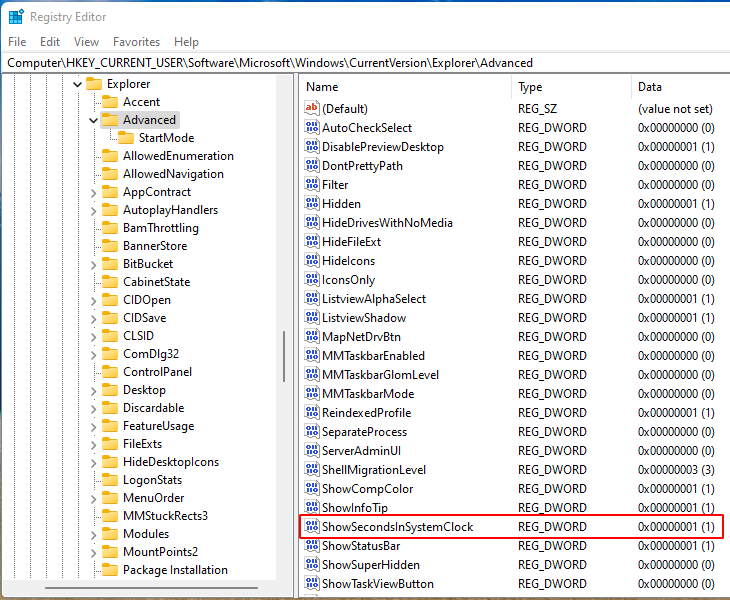Click the ListviewAlphaSelect value icon
Viewport: 730px width, 600px height.
click(311, 298)
